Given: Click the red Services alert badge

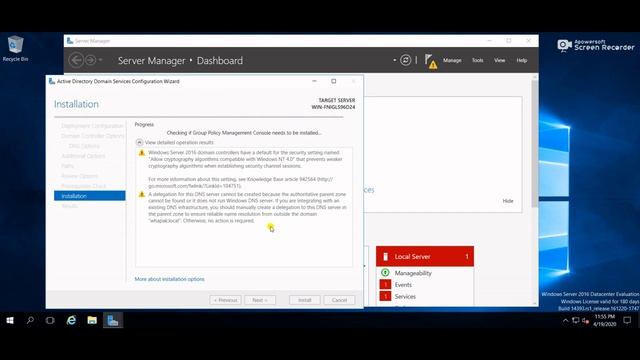Looking at the screenshot, I should tap(385, 296).
